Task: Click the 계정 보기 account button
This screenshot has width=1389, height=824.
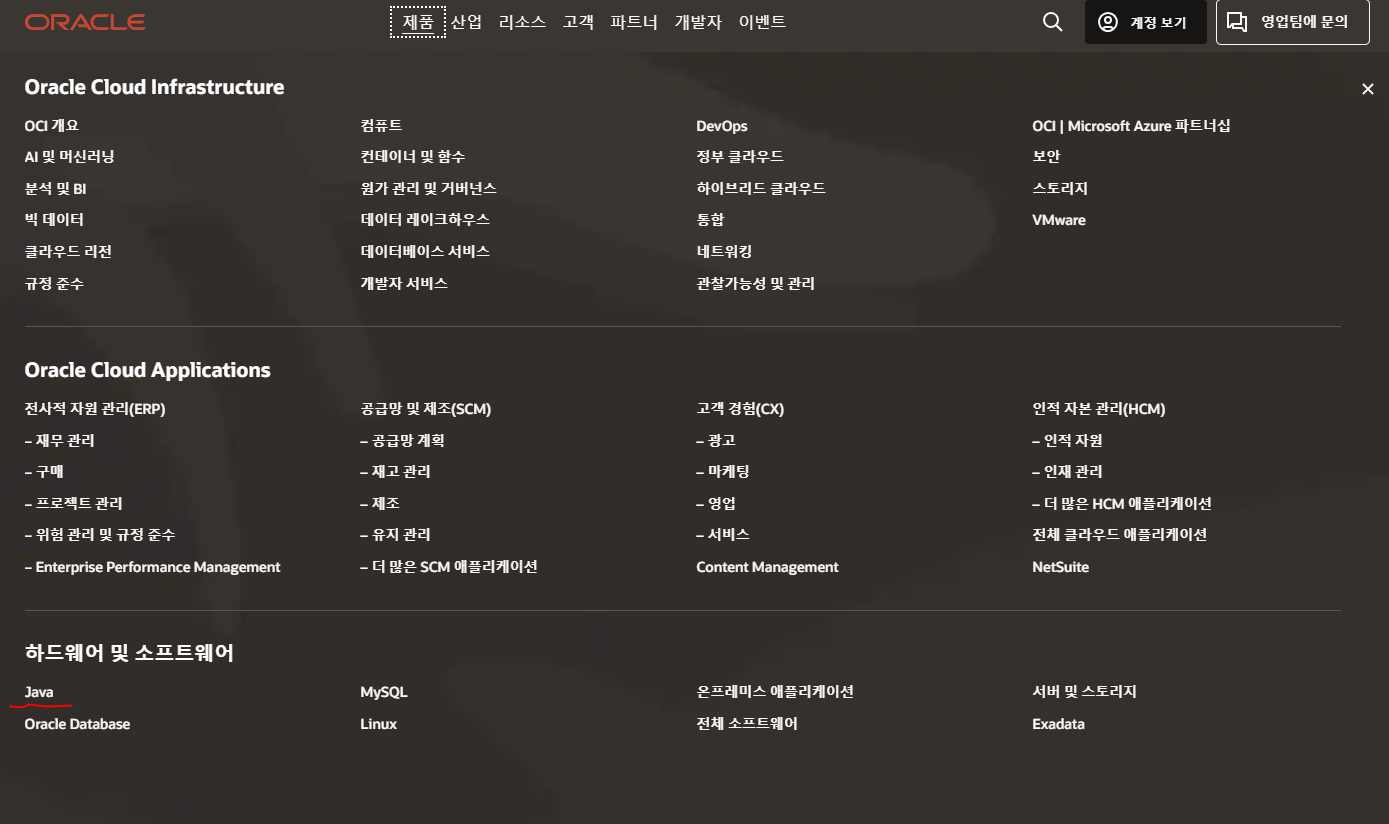Action: tap(1146, 22)
